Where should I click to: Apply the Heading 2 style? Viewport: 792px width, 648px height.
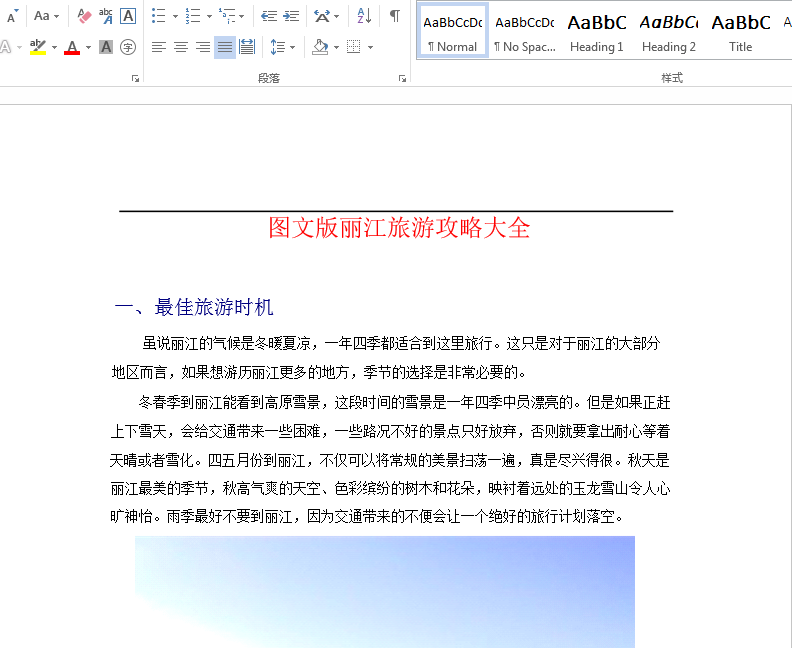669,31
